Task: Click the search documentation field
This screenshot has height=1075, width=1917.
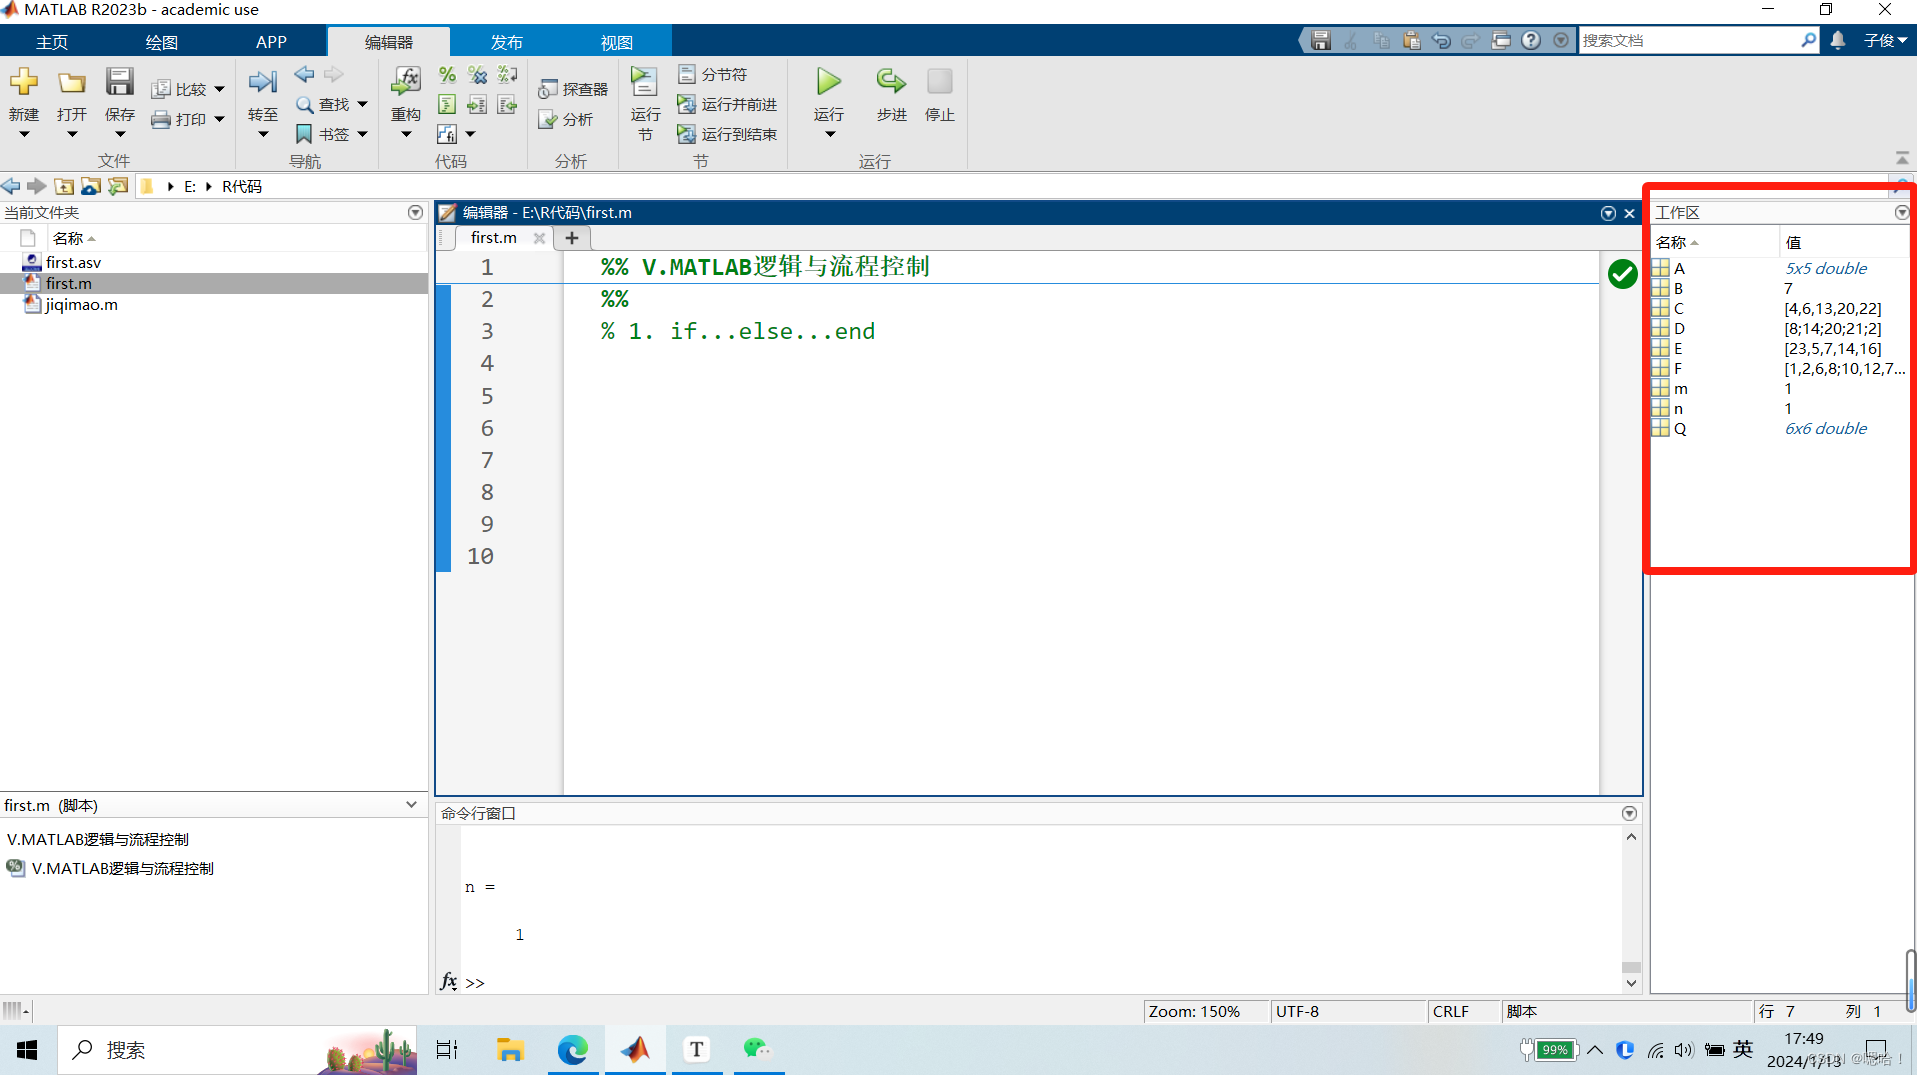Action: tap(1690, 40)
